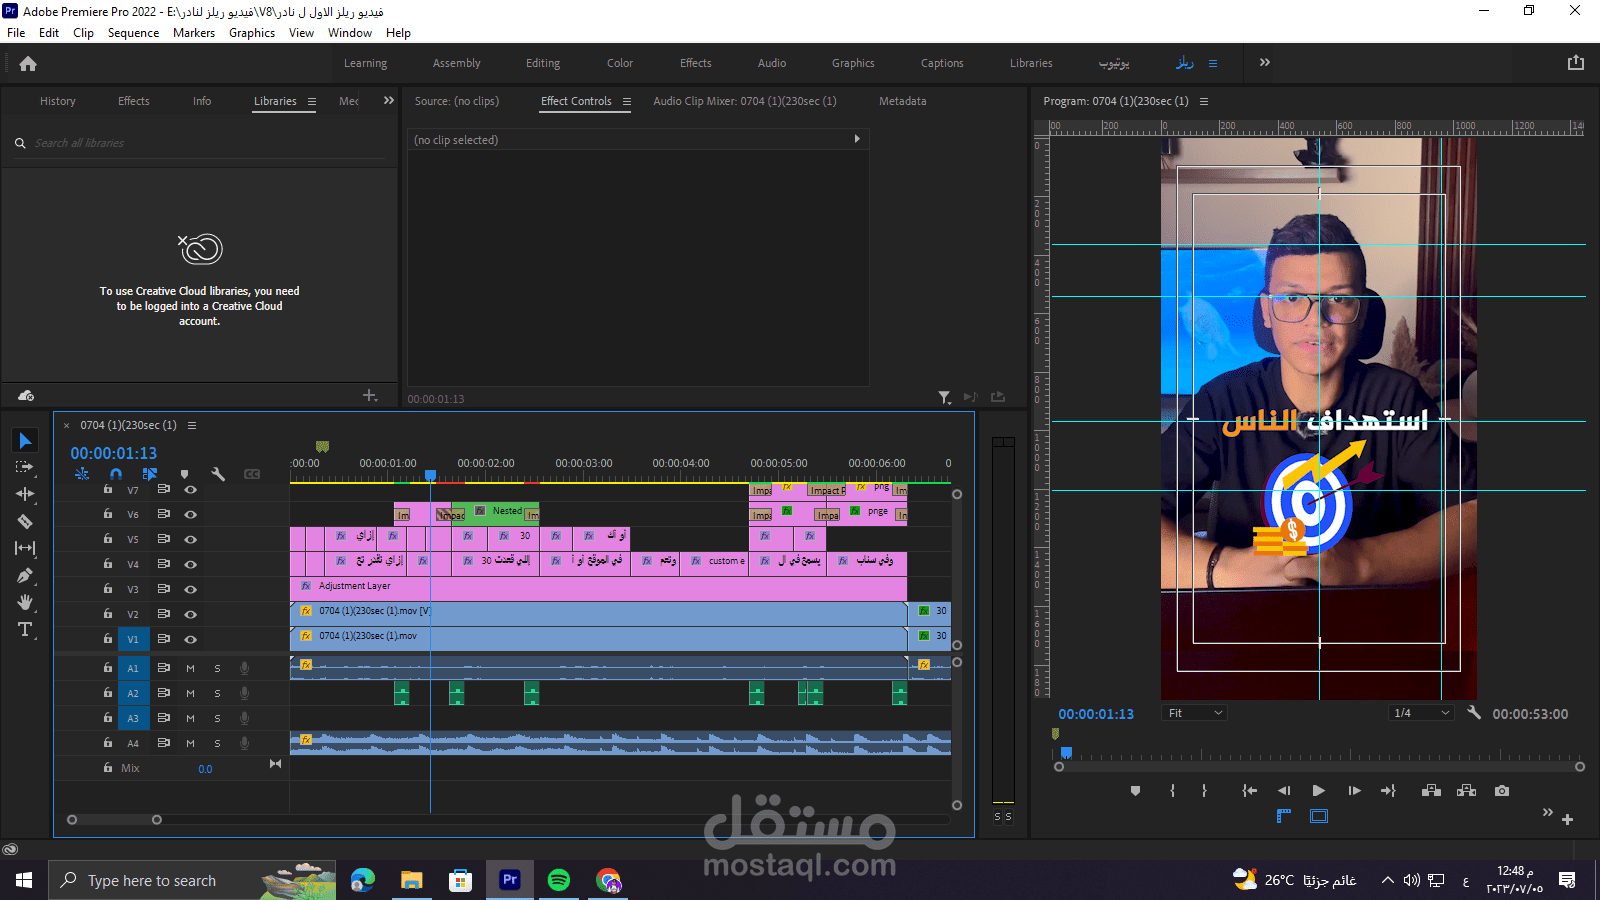Screen dimensions: 1600x900
Task: Select the Slip tool
Action: 25,548
